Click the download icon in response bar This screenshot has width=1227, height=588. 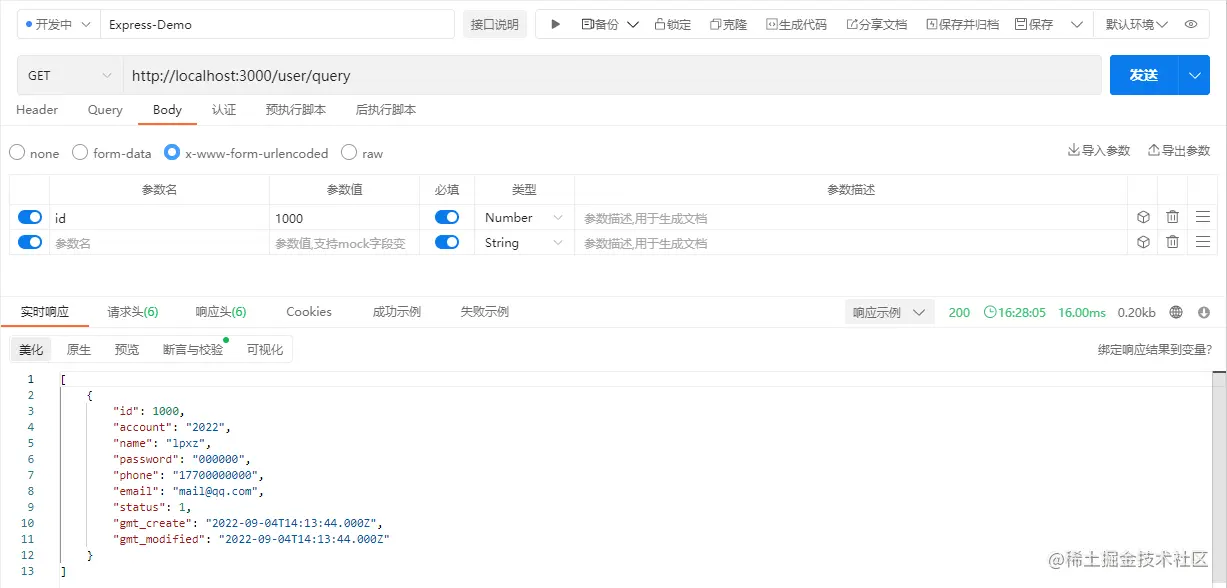[x=1204, y=312]
